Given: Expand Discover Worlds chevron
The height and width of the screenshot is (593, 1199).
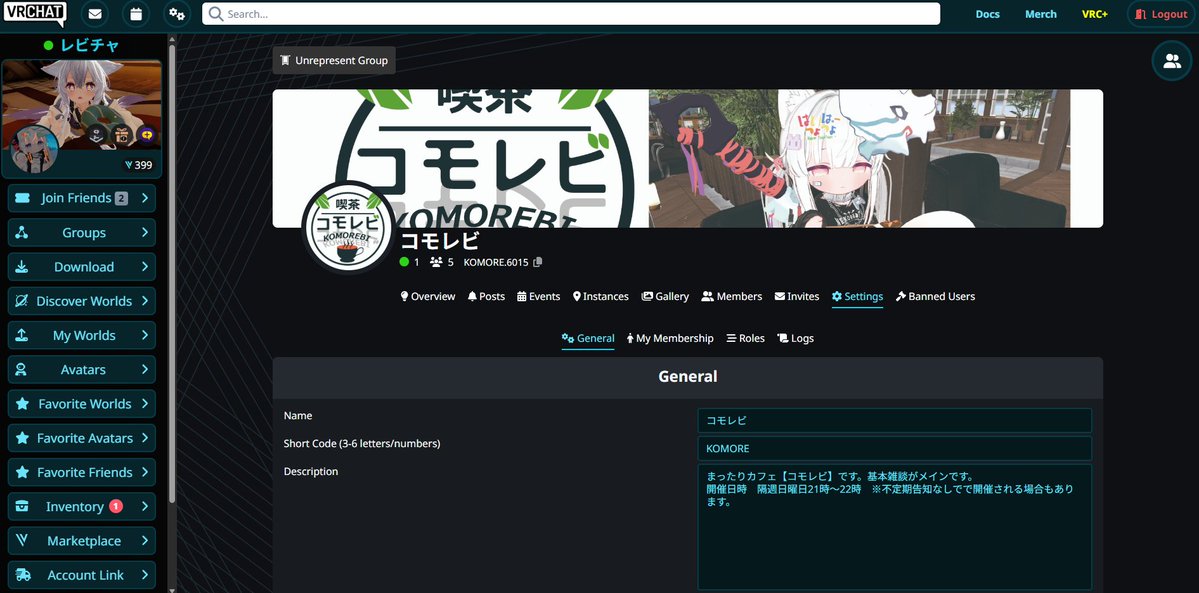Looking at the screenshot, I should [x=145, y=301].
